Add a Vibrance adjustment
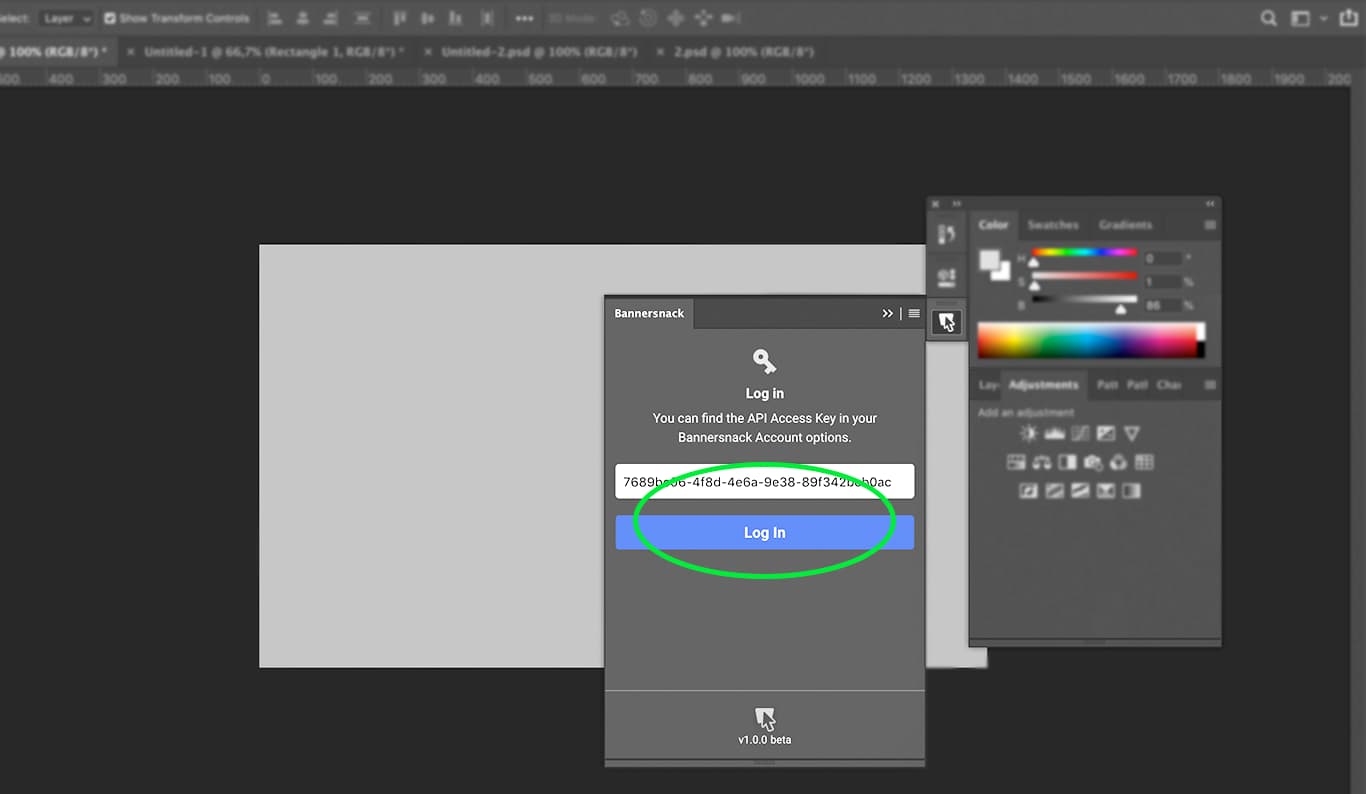 click(1132, 434)
